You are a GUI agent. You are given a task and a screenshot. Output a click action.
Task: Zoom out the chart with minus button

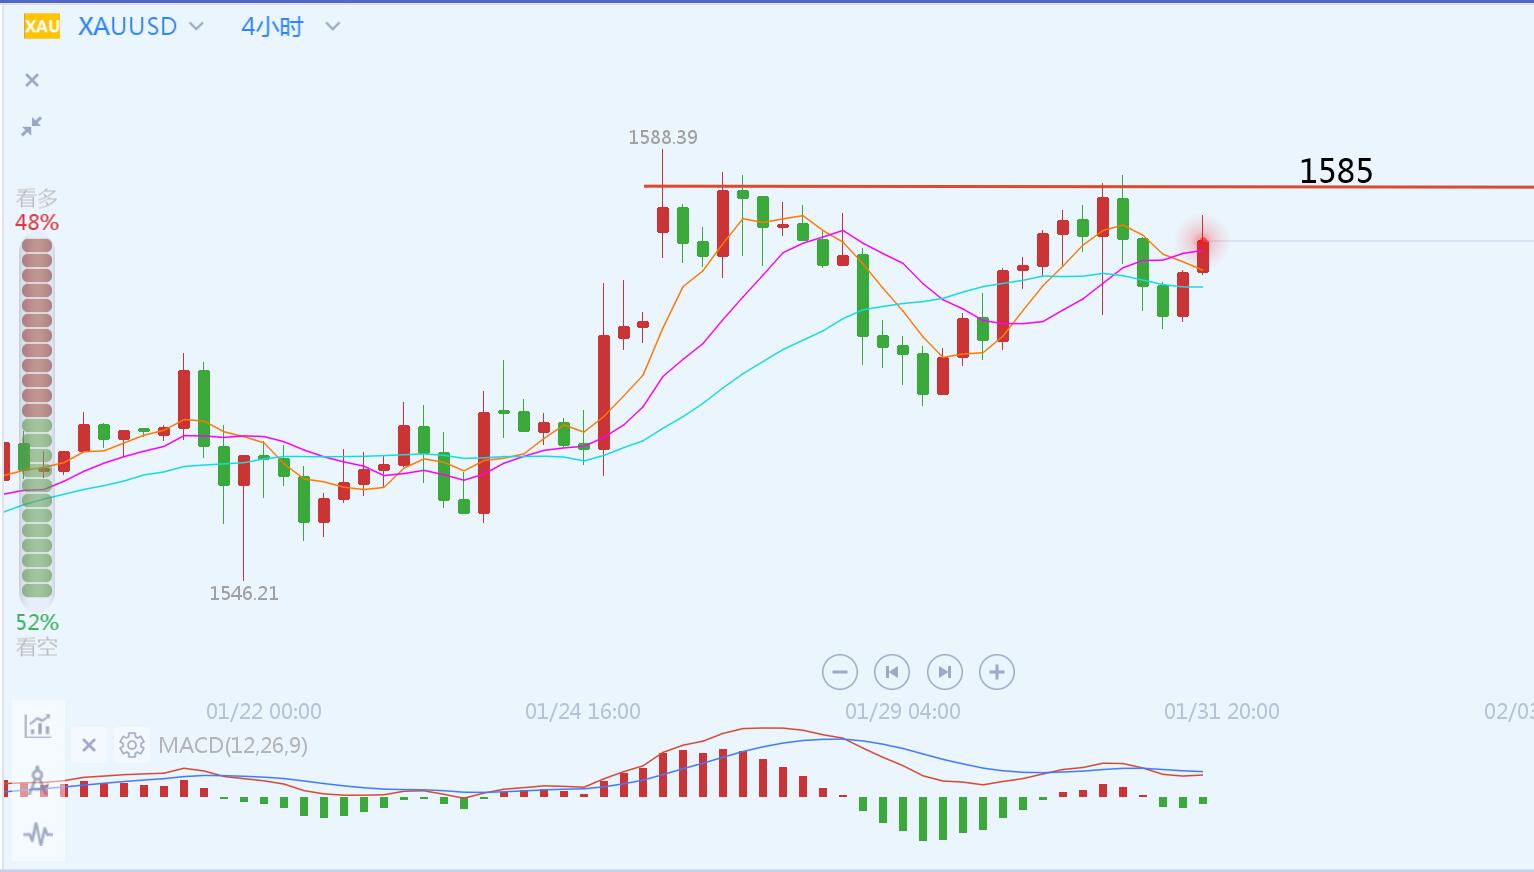(840, 672)
